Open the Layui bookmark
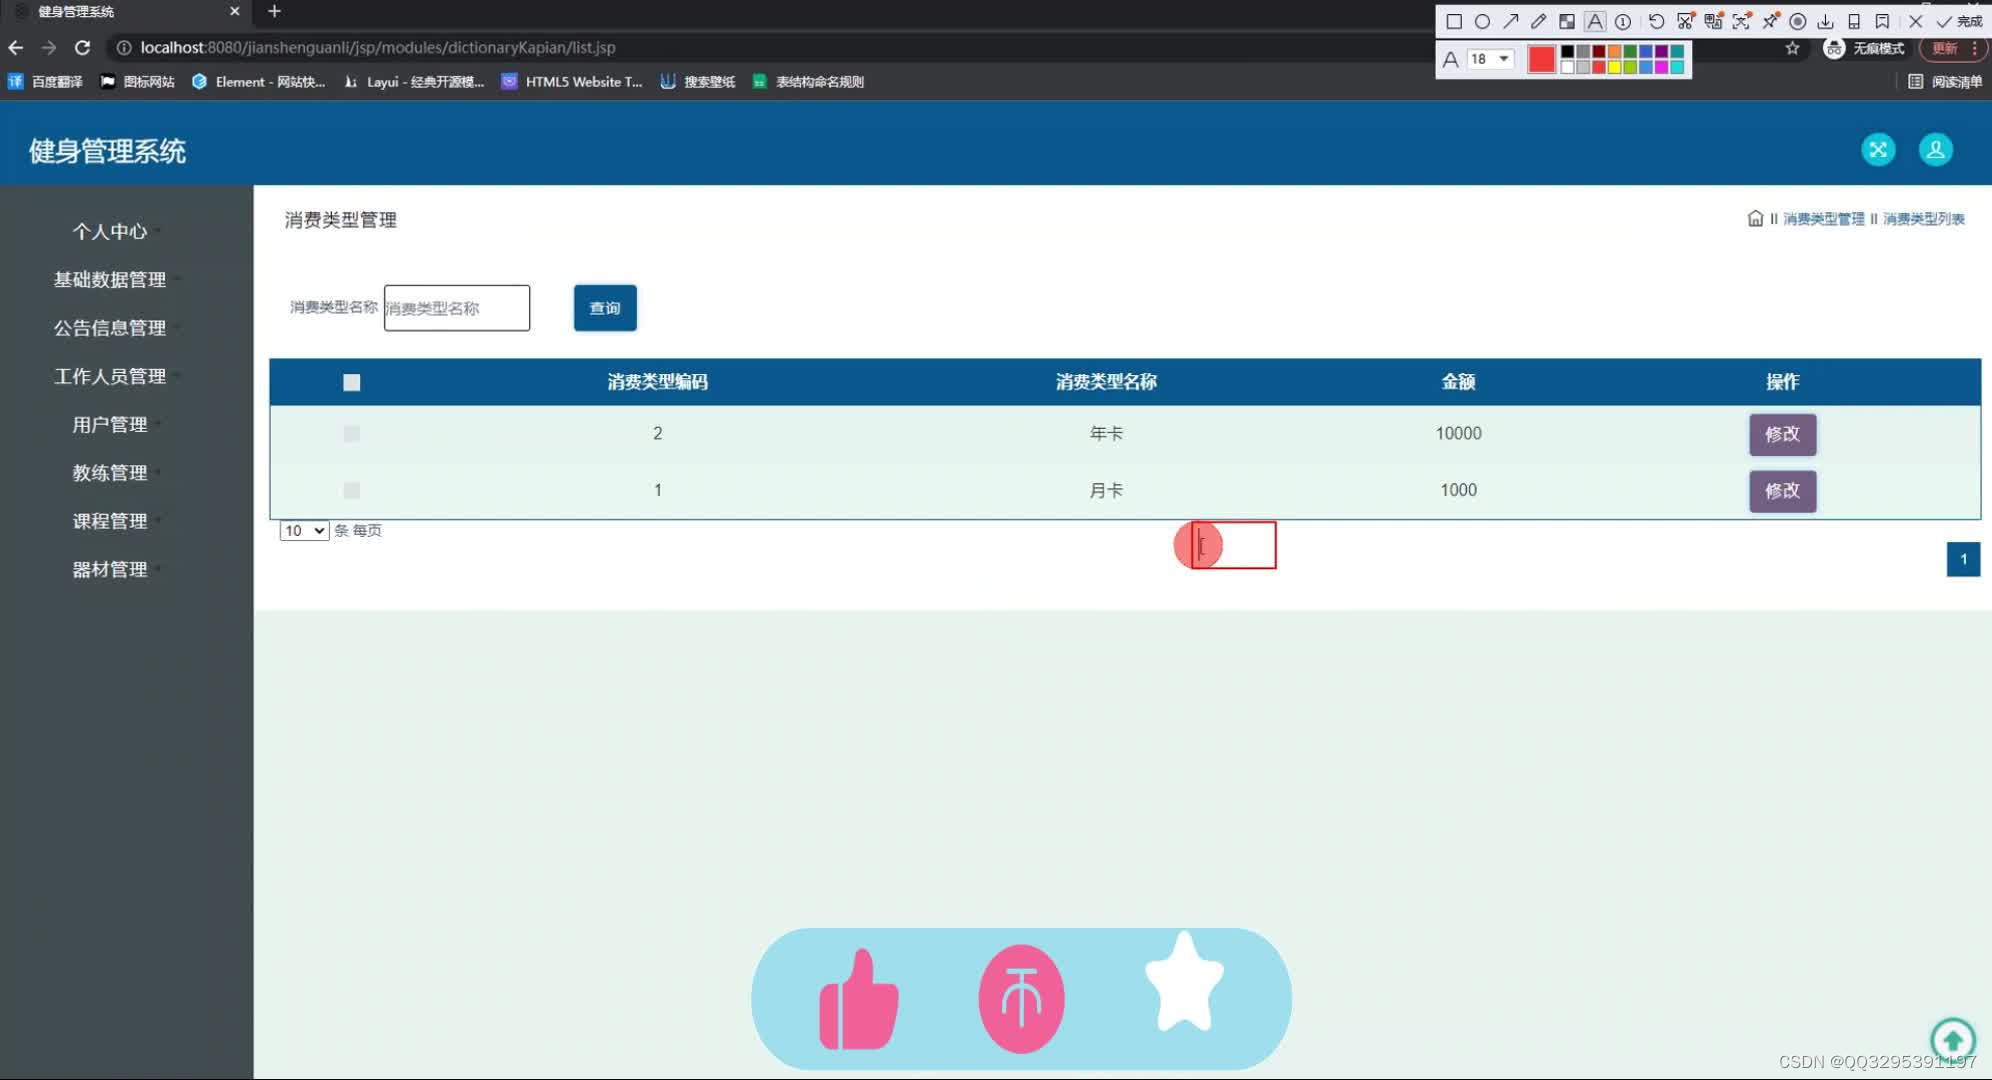This screenshot has width=1992, height=1080. pyautogui.click(x=414, y=82)
